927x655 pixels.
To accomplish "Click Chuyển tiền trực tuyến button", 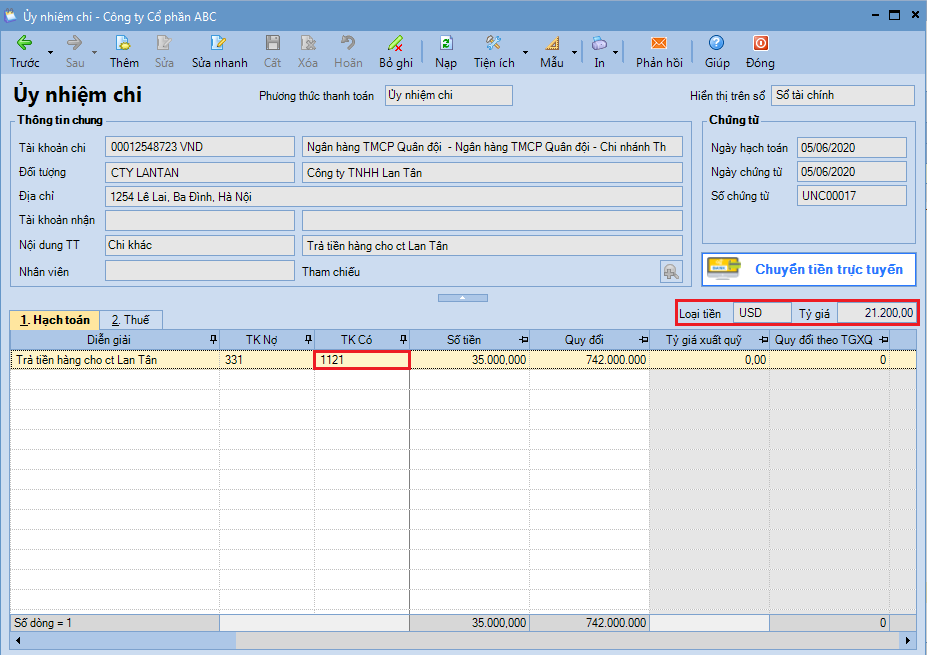I will [809, 270].
